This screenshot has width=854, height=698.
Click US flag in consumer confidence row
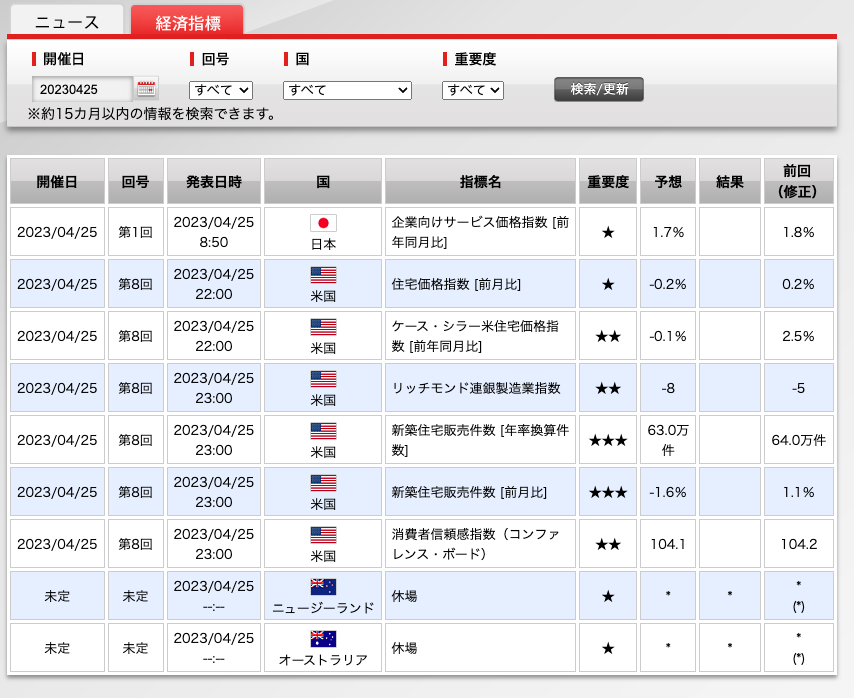323,535
